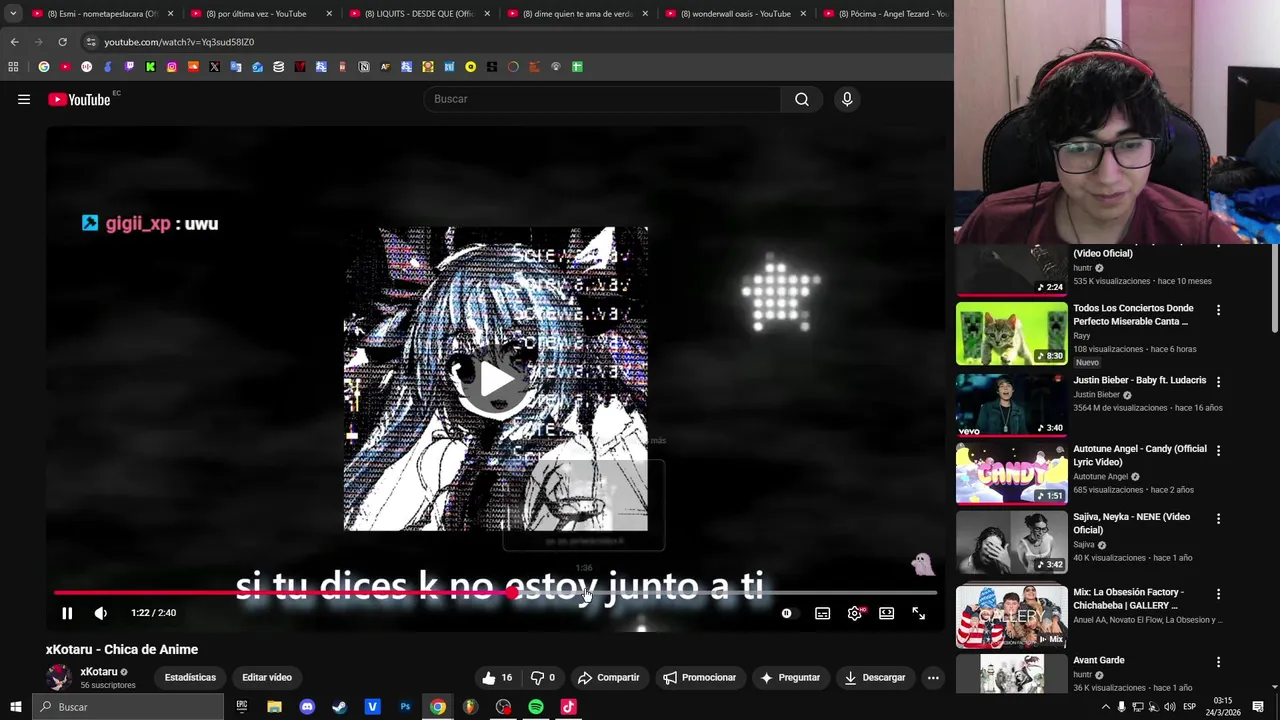The image size is (1280, 720).
Task: Open the YouTube guide hamburger menu
Action: coord(24,99)
